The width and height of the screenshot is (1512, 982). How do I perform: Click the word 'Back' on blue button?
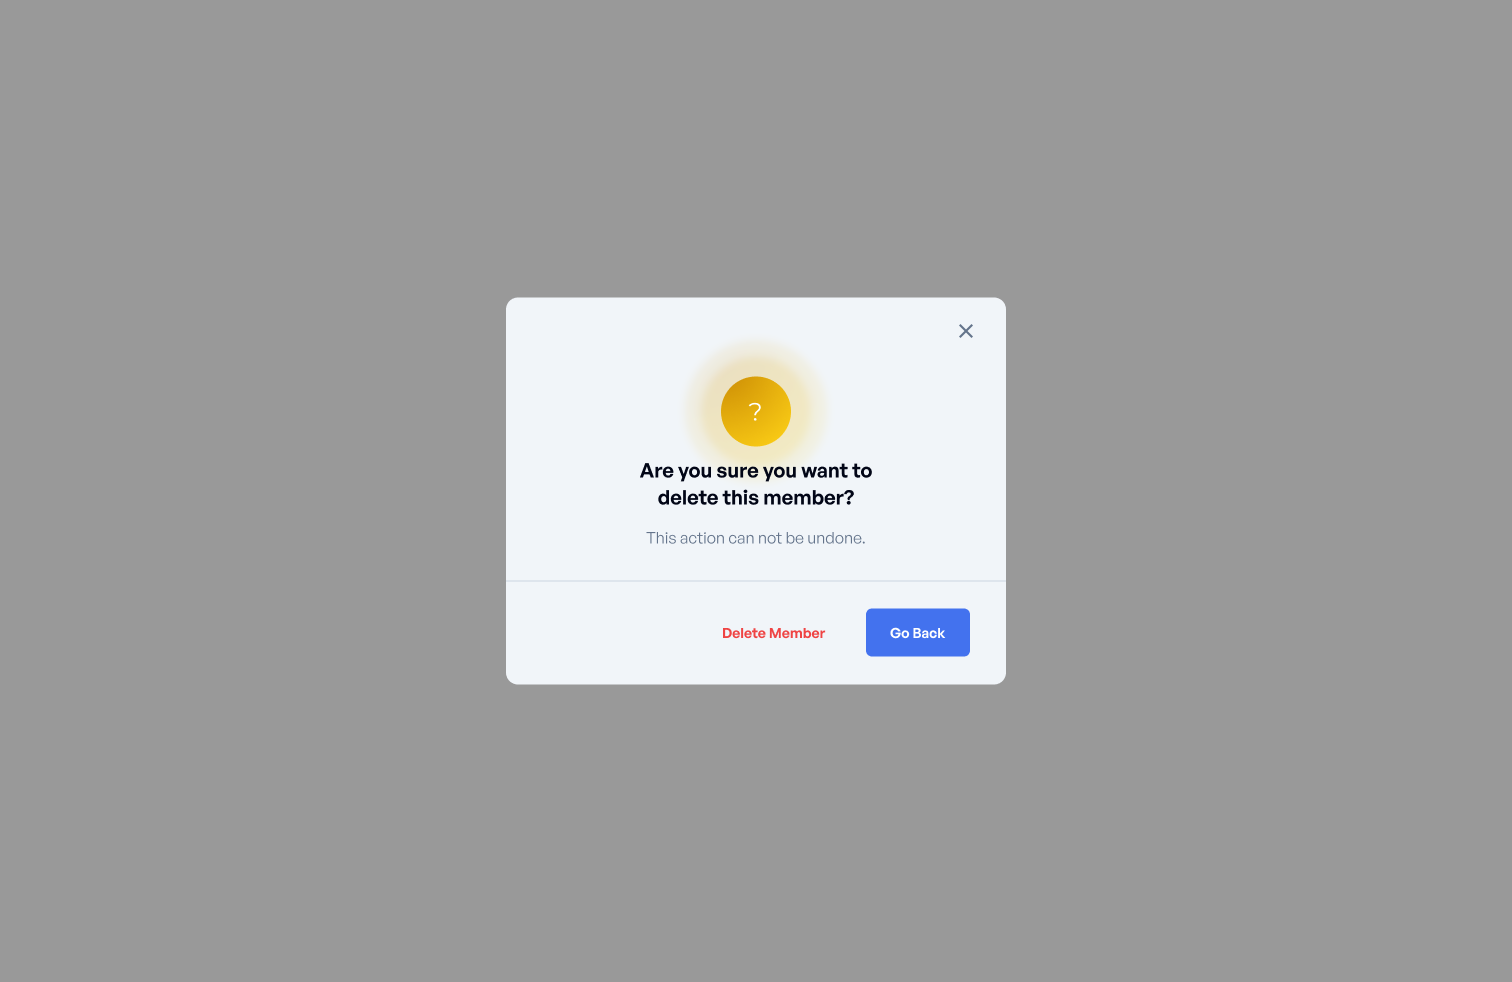(929, 633)
